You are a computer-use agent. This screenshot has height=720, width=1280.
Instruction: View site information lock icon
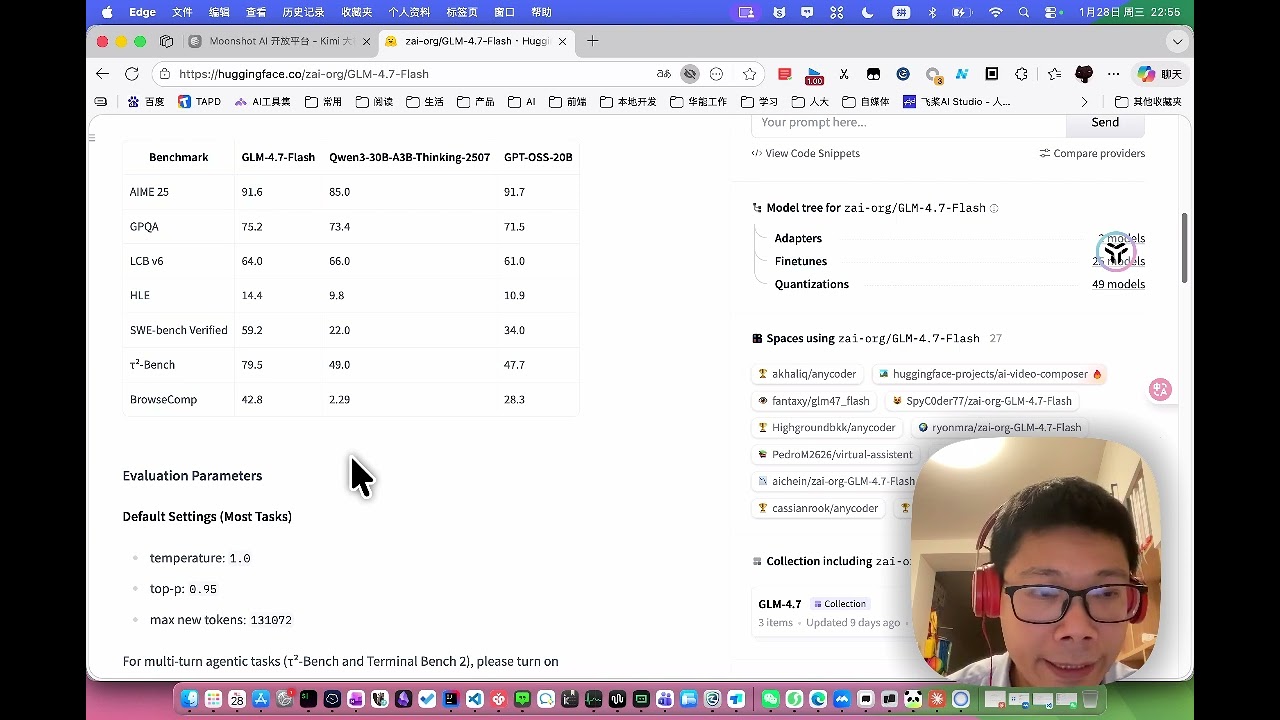(x=165, y=74)
